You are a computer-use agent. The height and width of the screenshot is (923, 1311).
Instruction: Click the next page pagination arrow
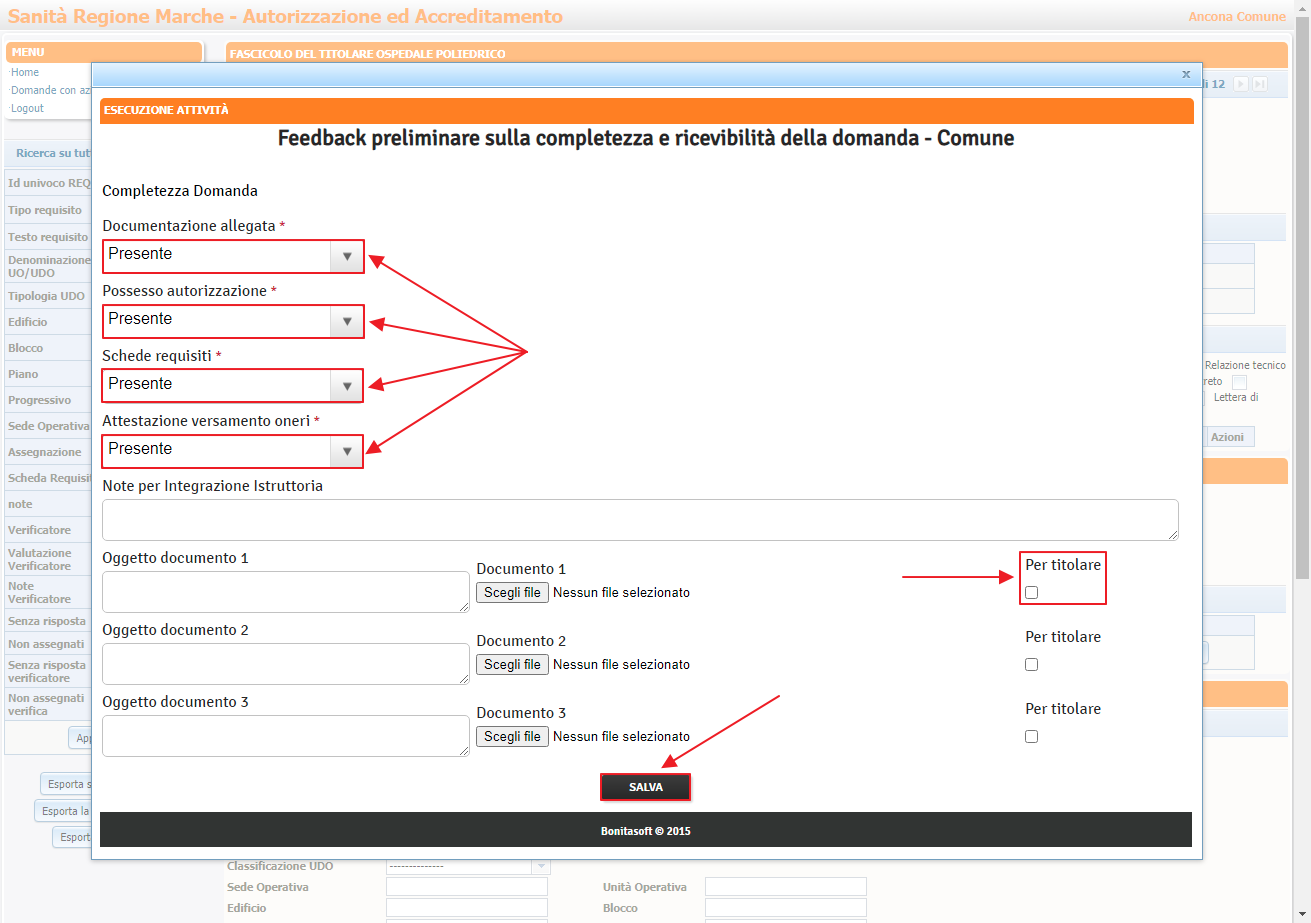(x=1241, y=83)
